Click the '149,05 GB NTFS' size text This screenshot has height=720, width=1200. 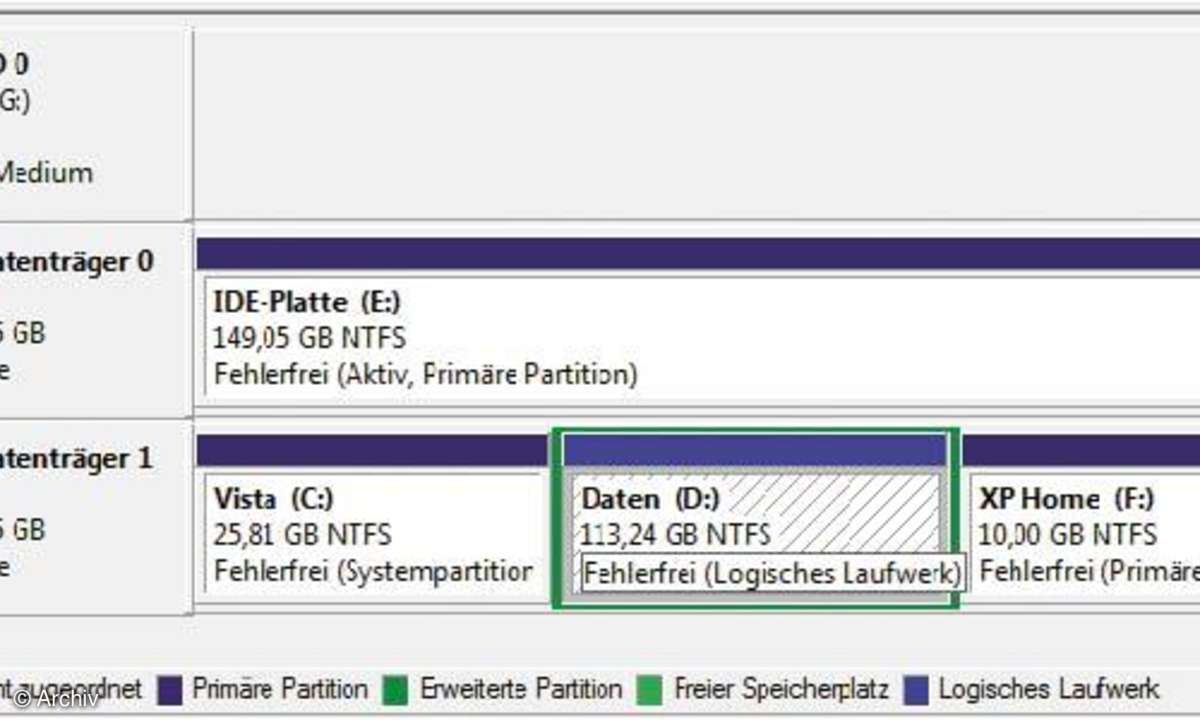310,338
